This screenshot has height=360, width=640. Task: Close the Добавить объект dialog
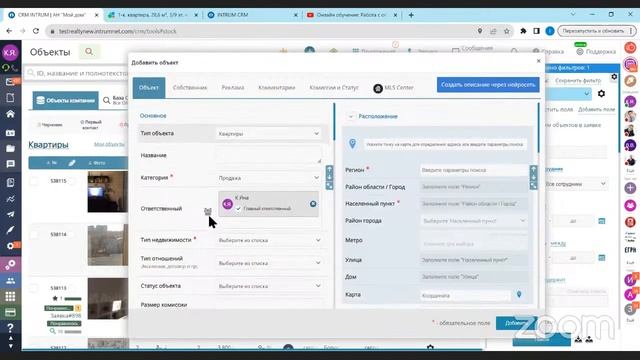(538, 61)
